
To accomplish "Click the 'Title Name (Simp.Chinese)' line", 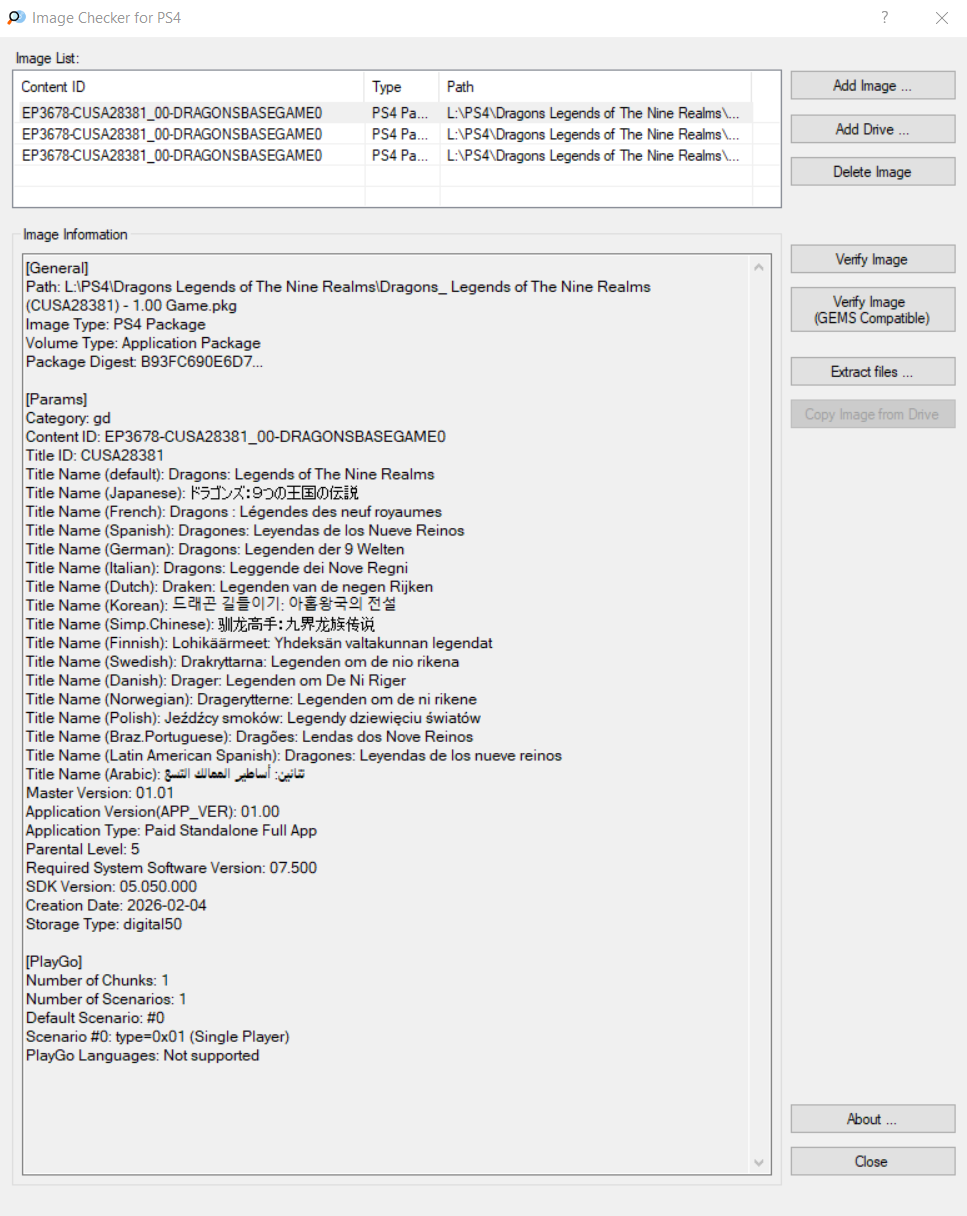I will click(x=200, y=624).
